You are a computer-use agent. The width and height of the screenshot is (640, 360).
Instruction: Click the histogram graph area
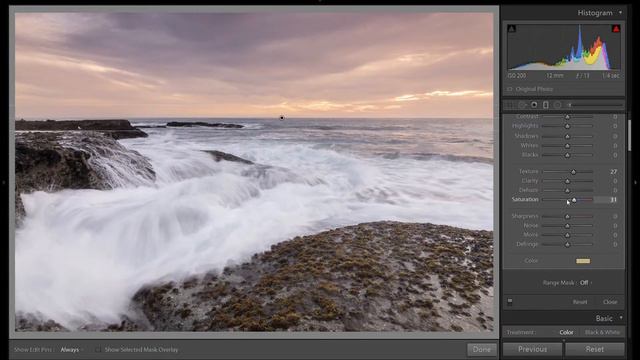564,47
